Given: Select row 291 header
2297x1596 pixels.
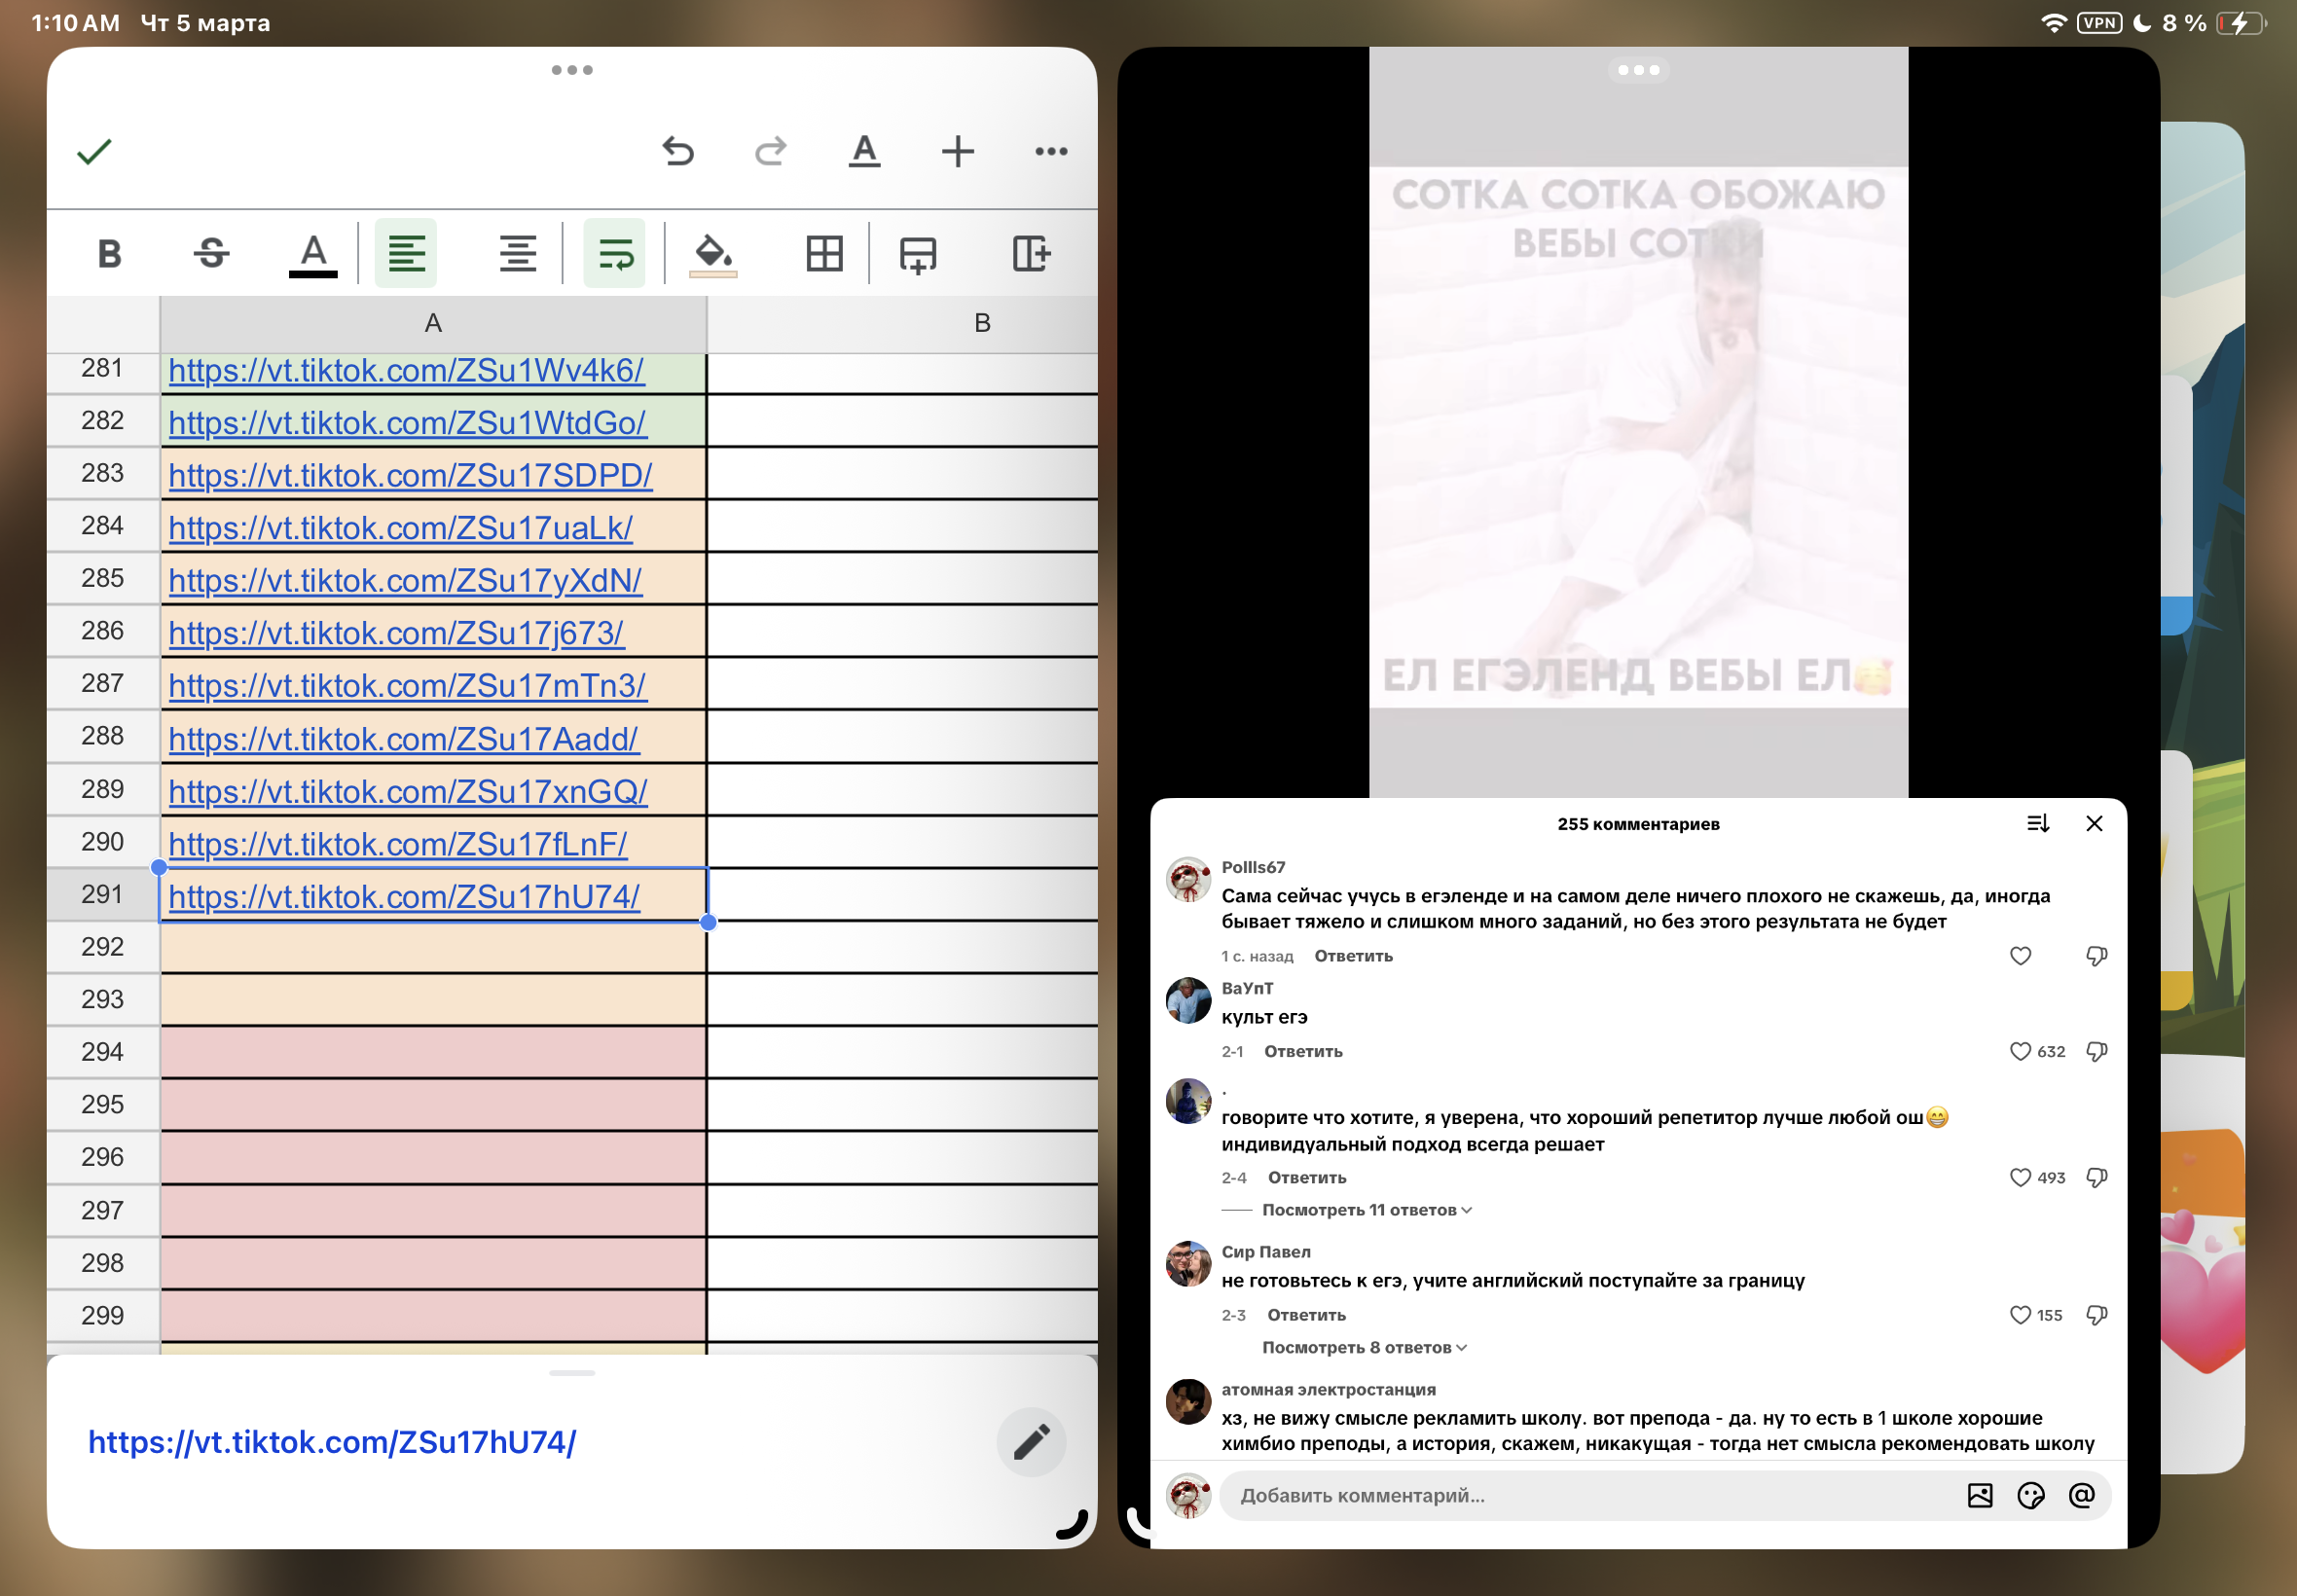Looking at the screenshot, I should [103, 895].
